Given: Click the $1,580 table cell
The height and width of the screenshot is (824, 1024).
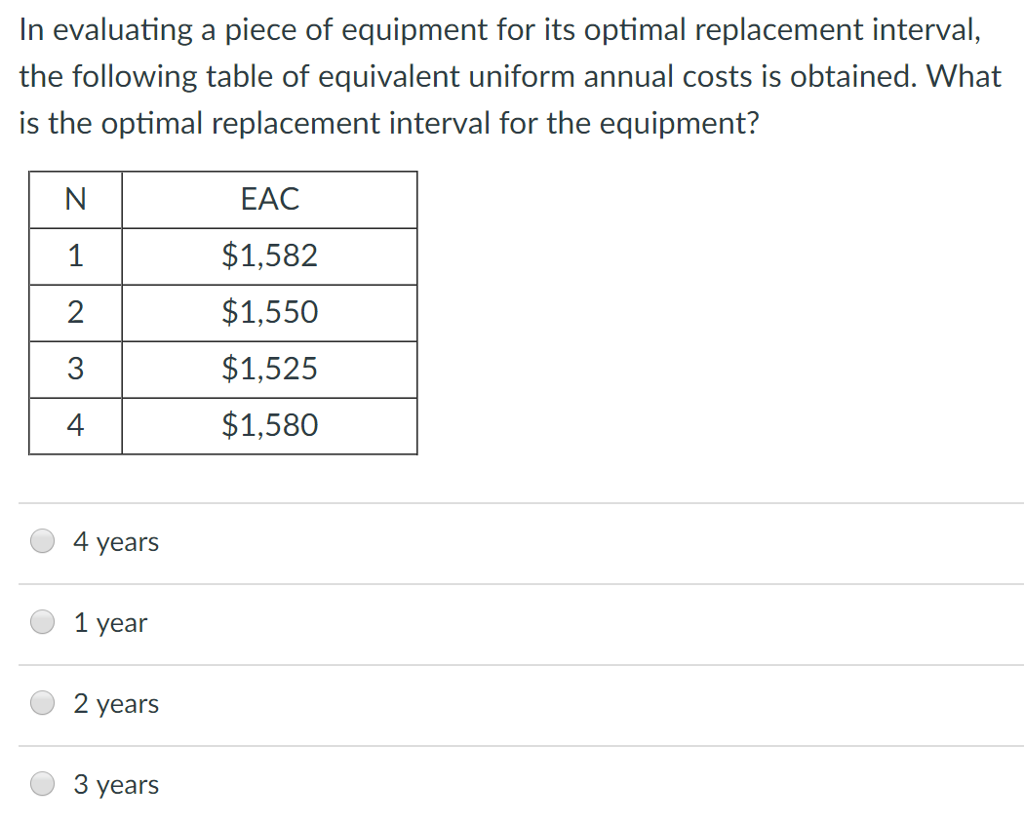Looking at the screenshot, I should point(269,425).
